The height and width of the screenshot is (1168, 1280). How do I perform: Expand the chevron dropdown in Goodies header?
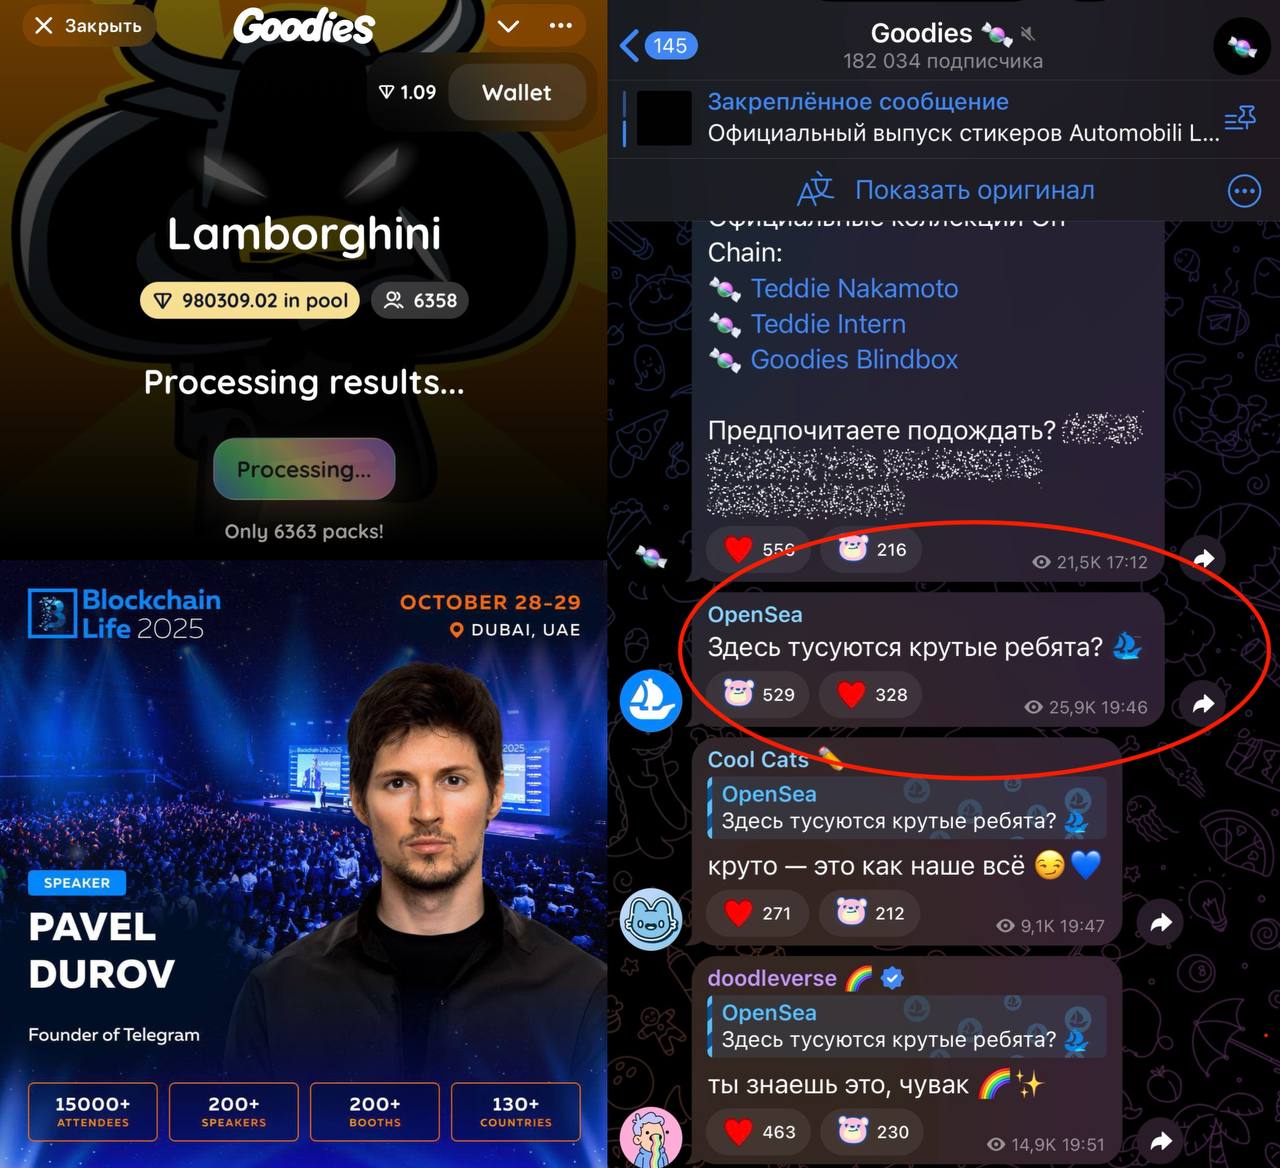pos(509,26)
